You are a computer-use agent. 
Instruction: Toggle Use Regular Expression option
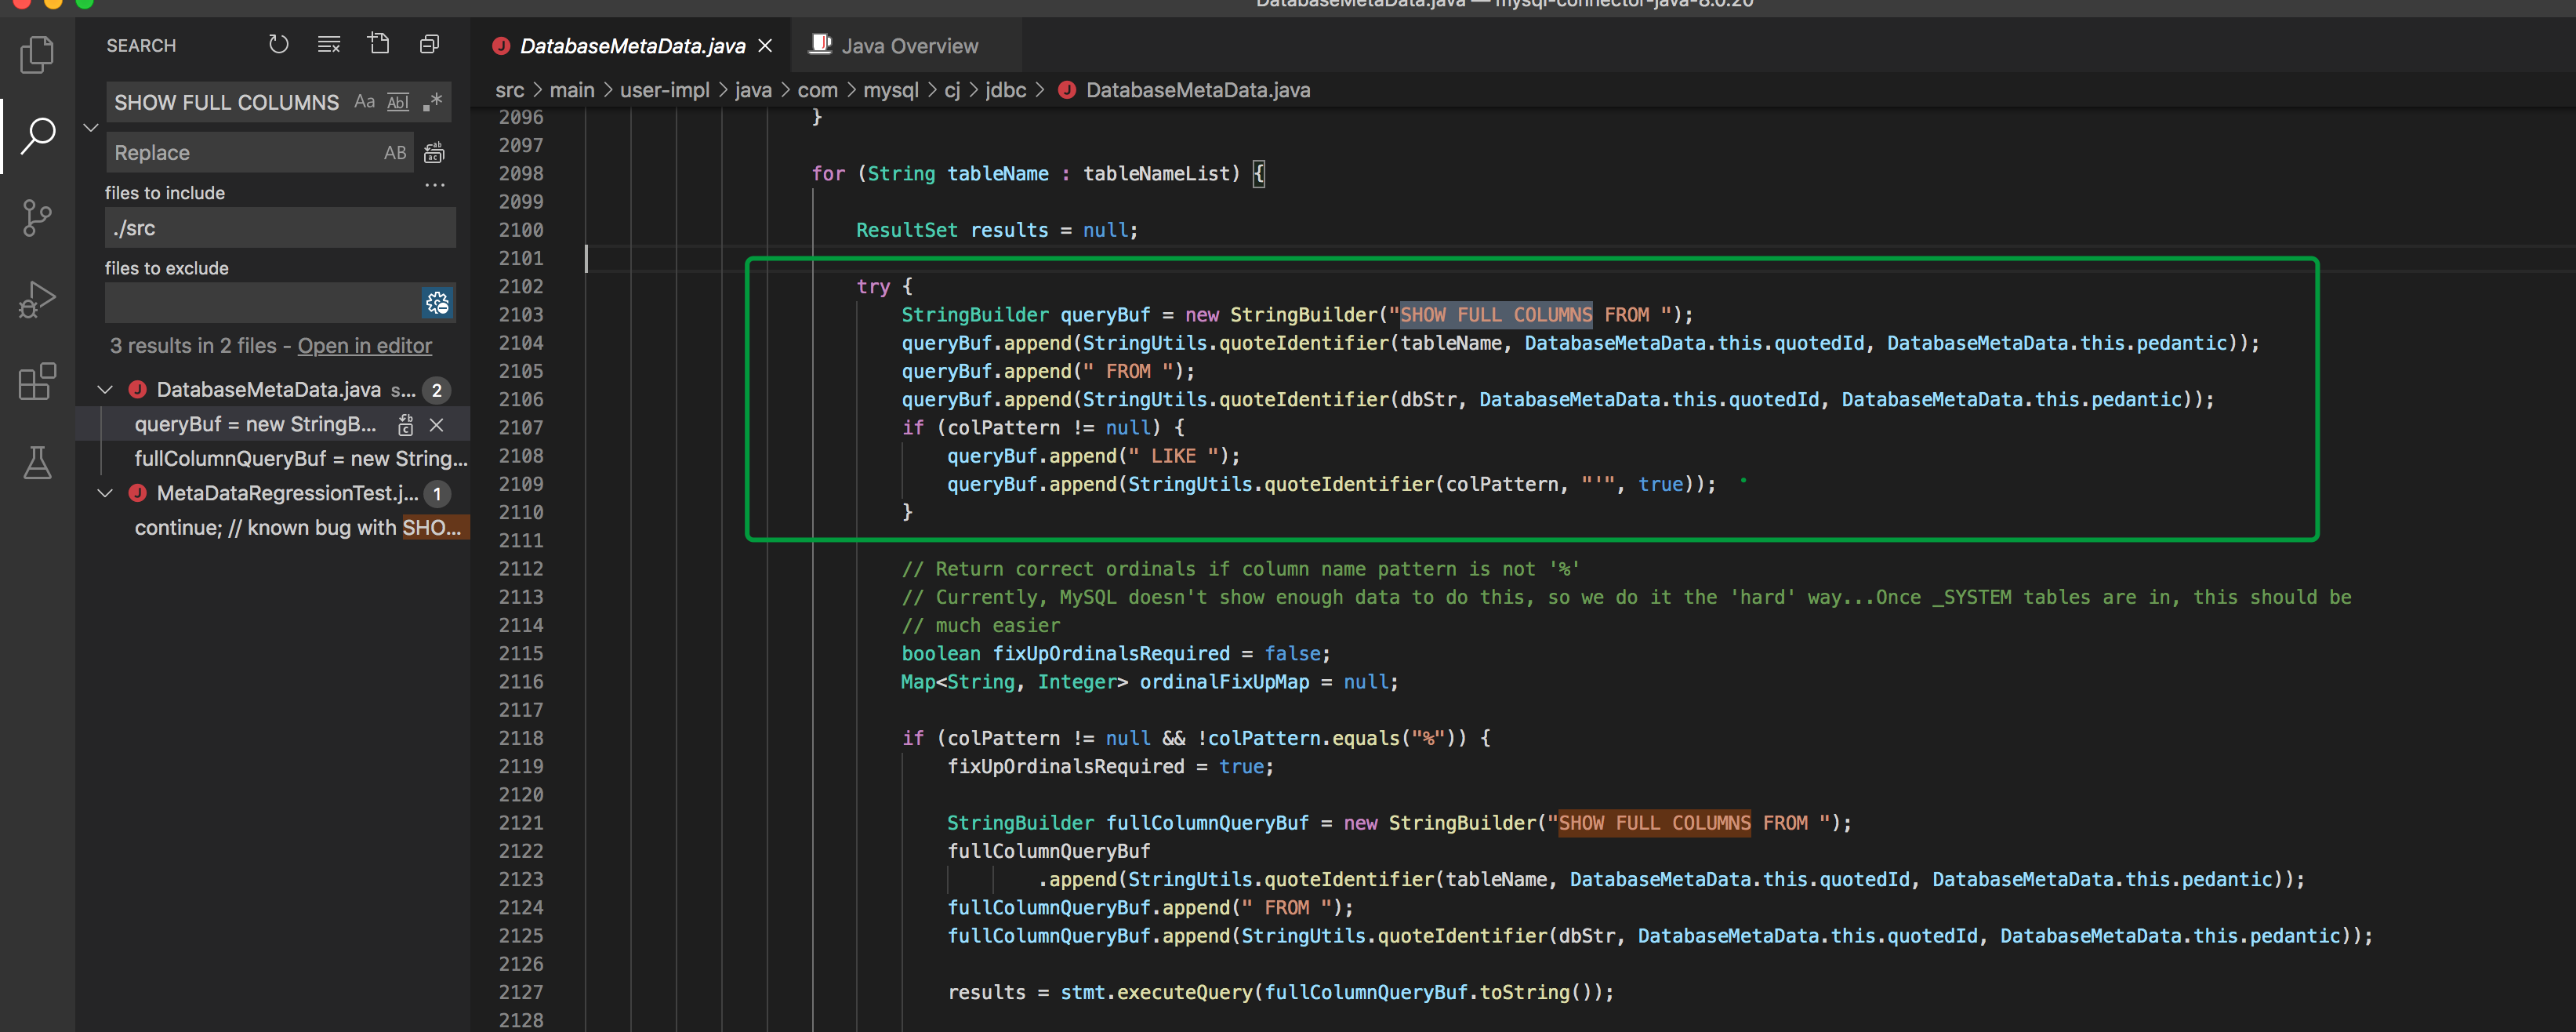[x=433, y=102]
